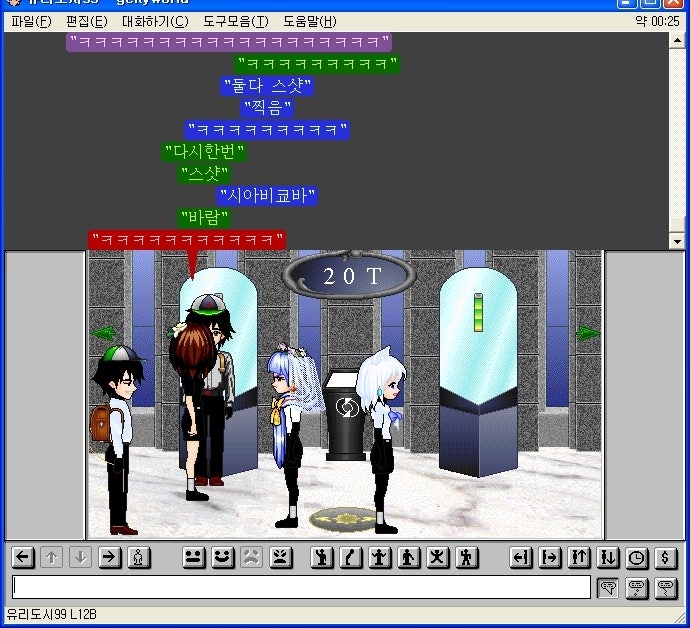Click the green right arrow in the scene
Viewport: 690px width, 628px height.
pyautogui.click(x=588, y=333)
